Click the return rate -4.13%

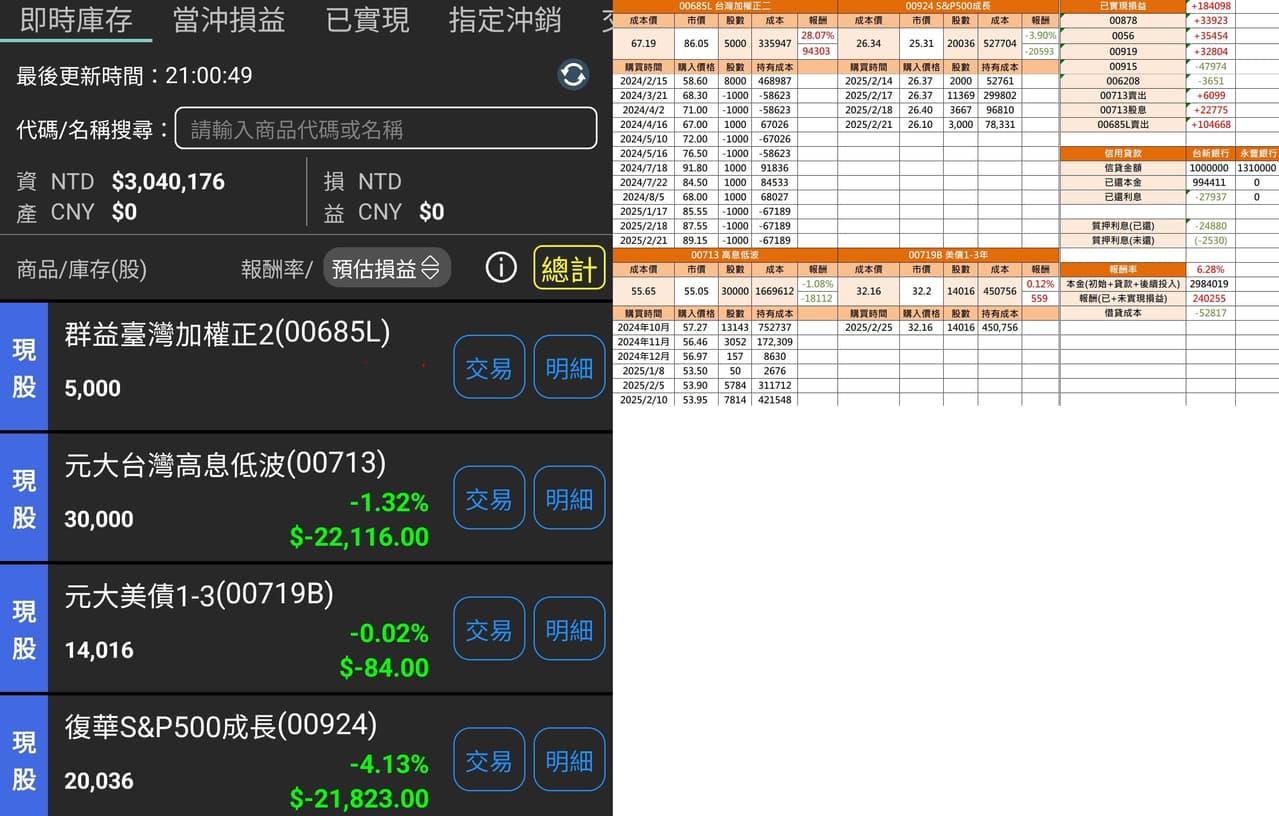point(389,765)
